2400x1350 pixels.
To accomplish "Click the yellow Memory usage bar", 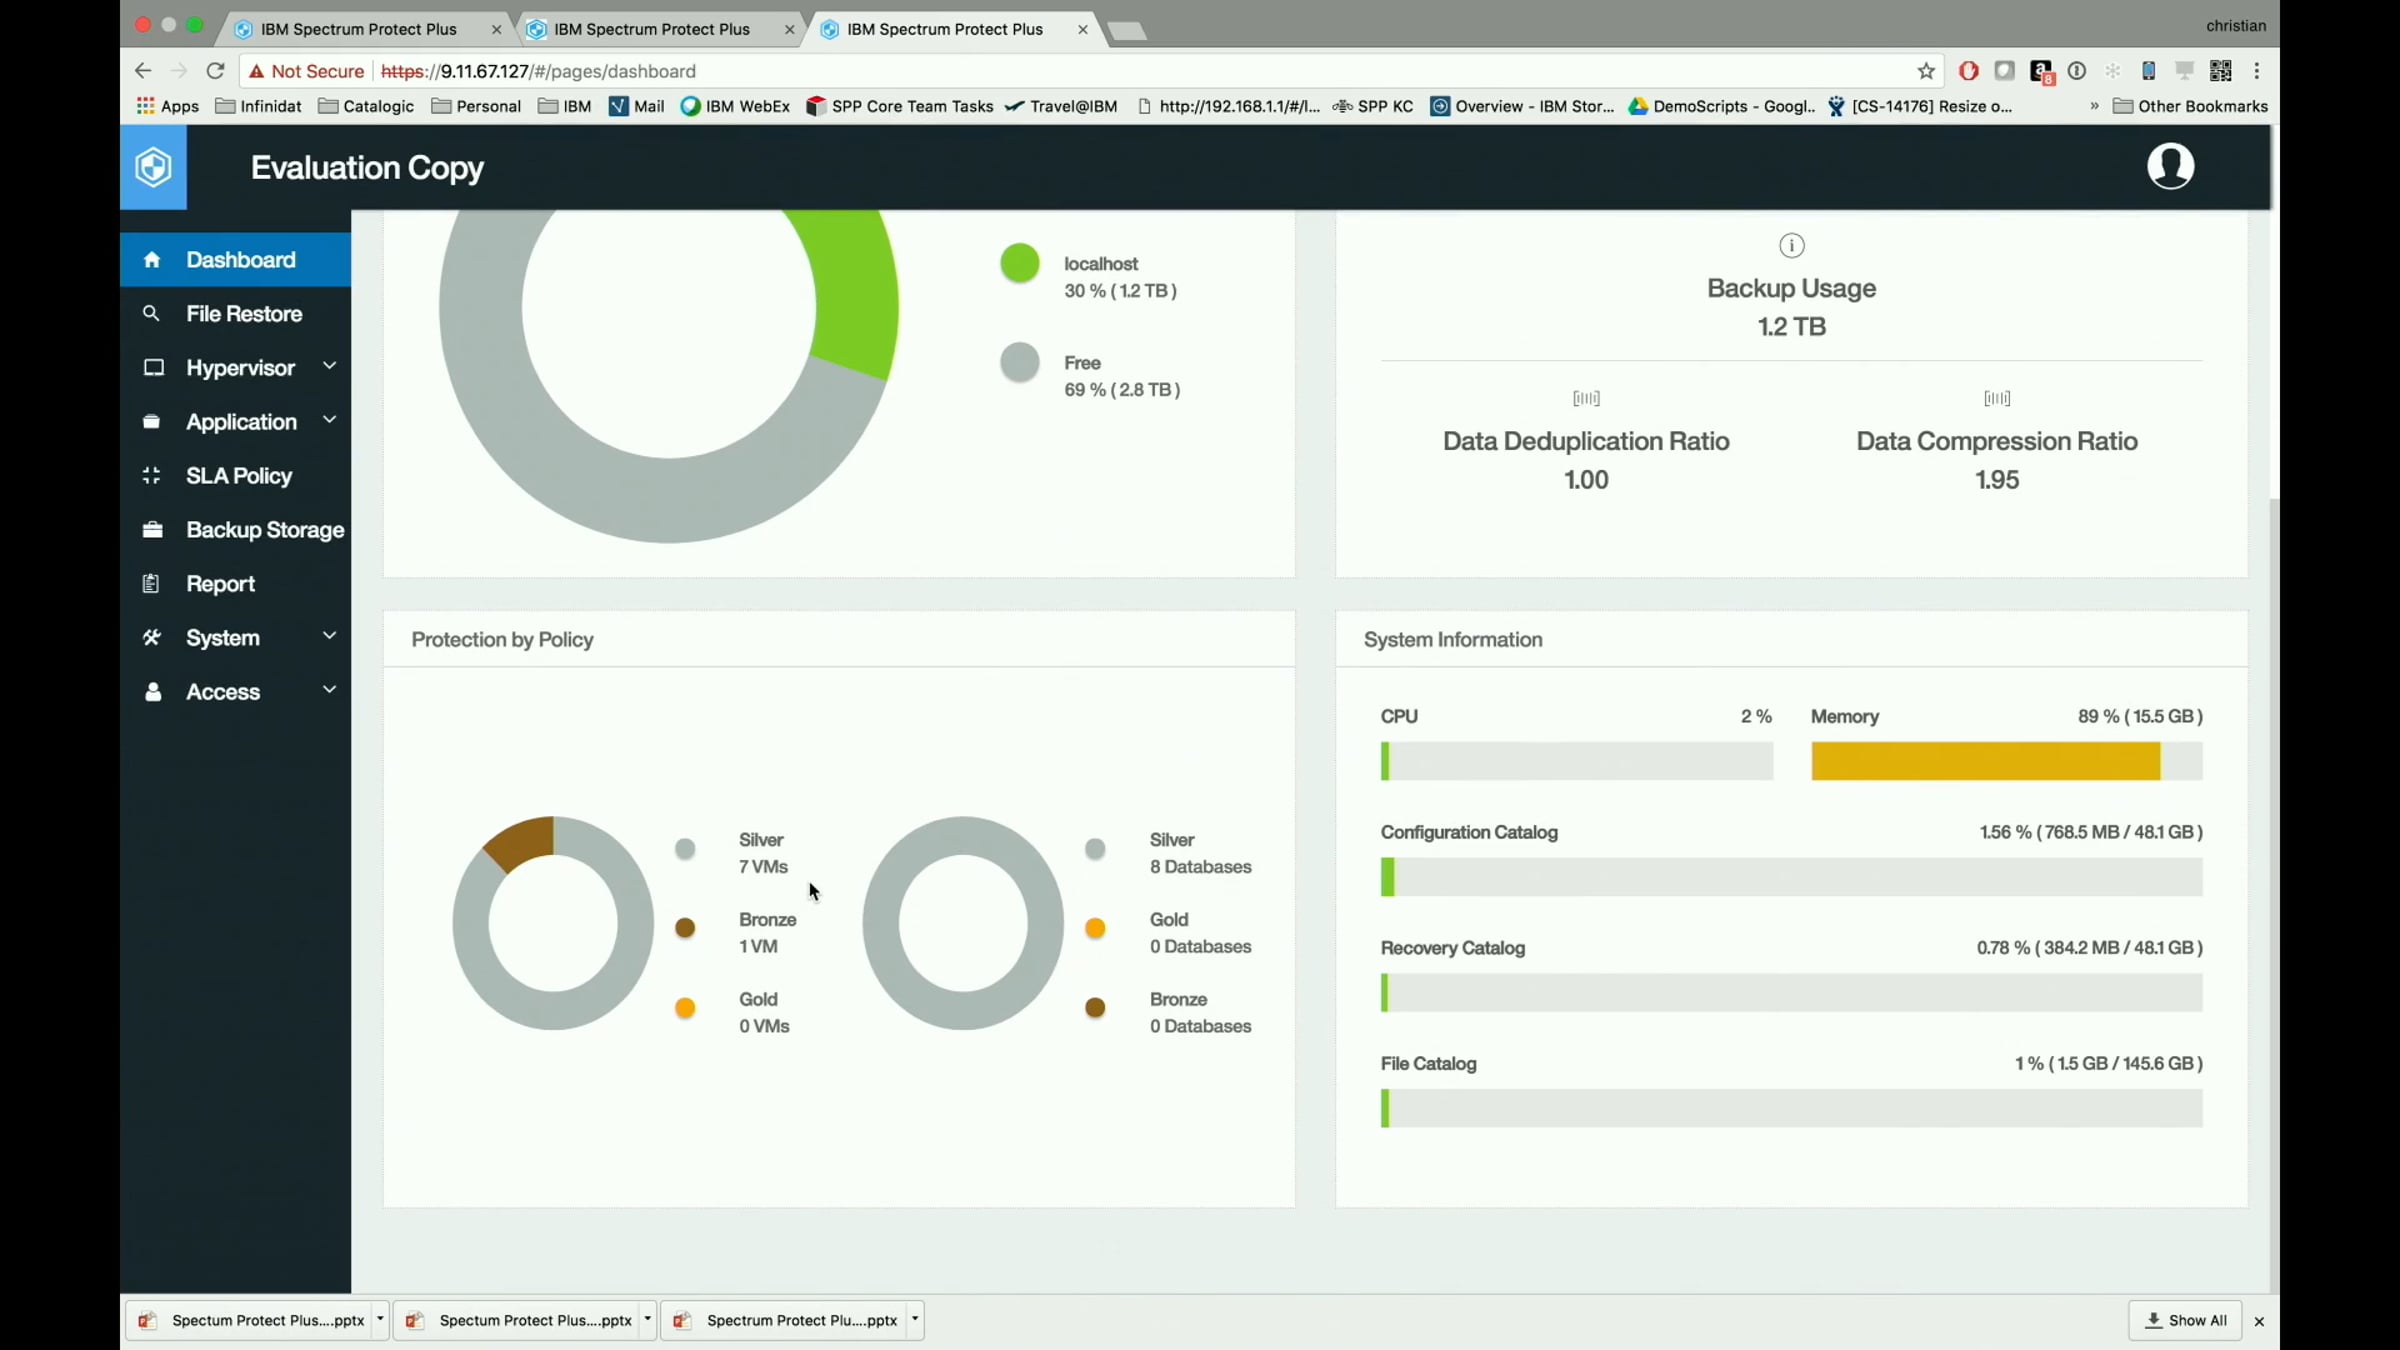I will coord(1985,761).
